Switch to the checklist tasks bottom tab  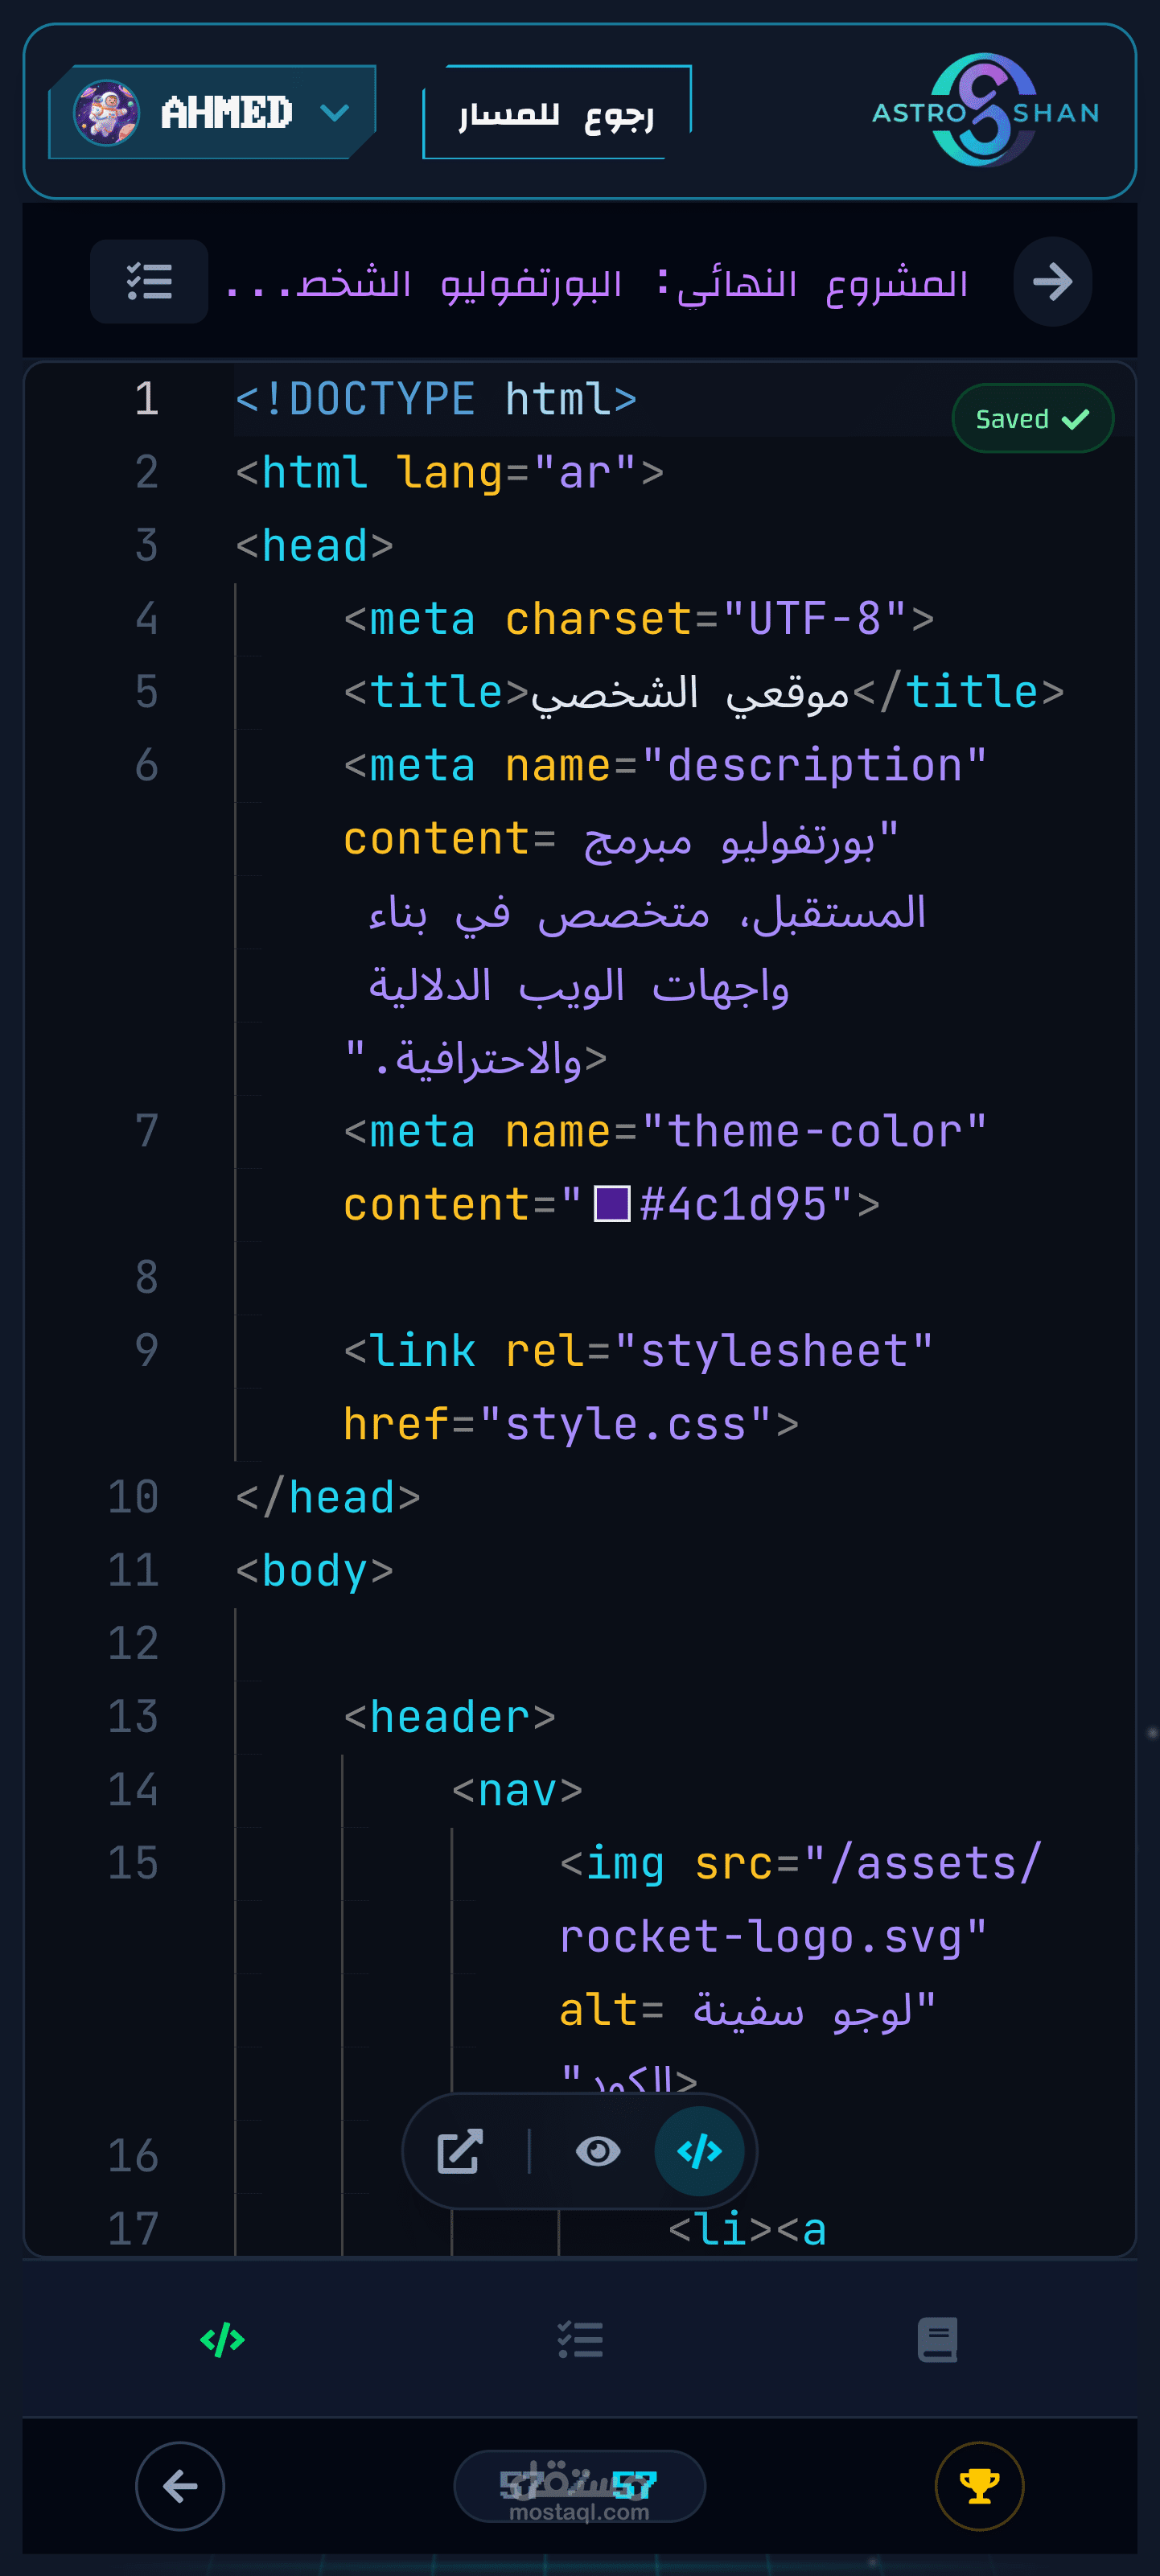point(580,2340)
